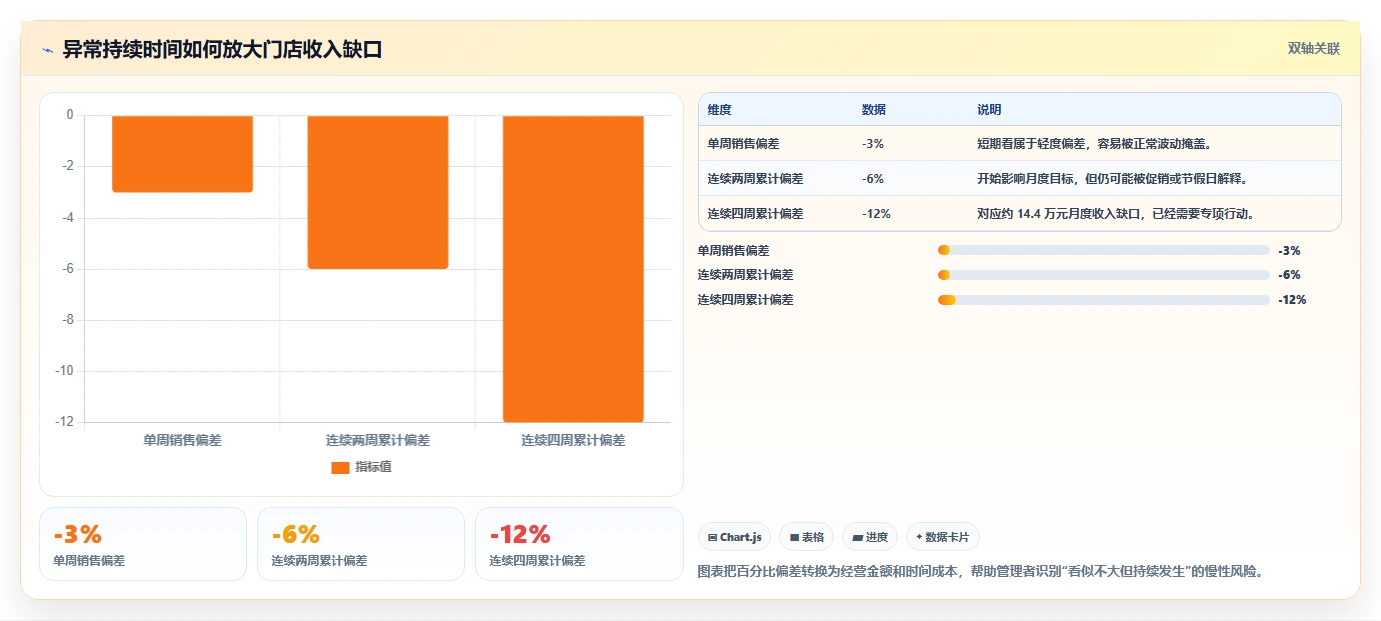Click the 连续两周累计偏差 progress bar
Screen dimensions: 1381x621
1103,275
